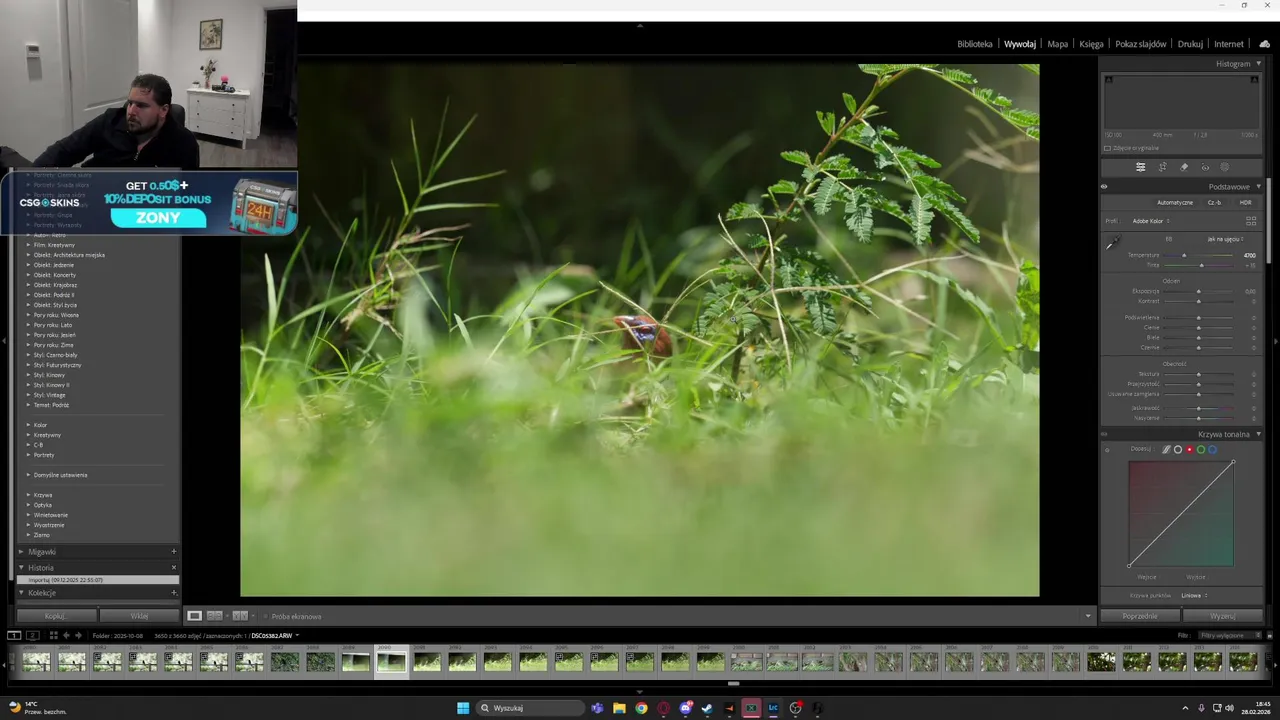Toggle shadow clipping indicator in histogram
Screen dimensions: 1280x720
(1108, 80)
